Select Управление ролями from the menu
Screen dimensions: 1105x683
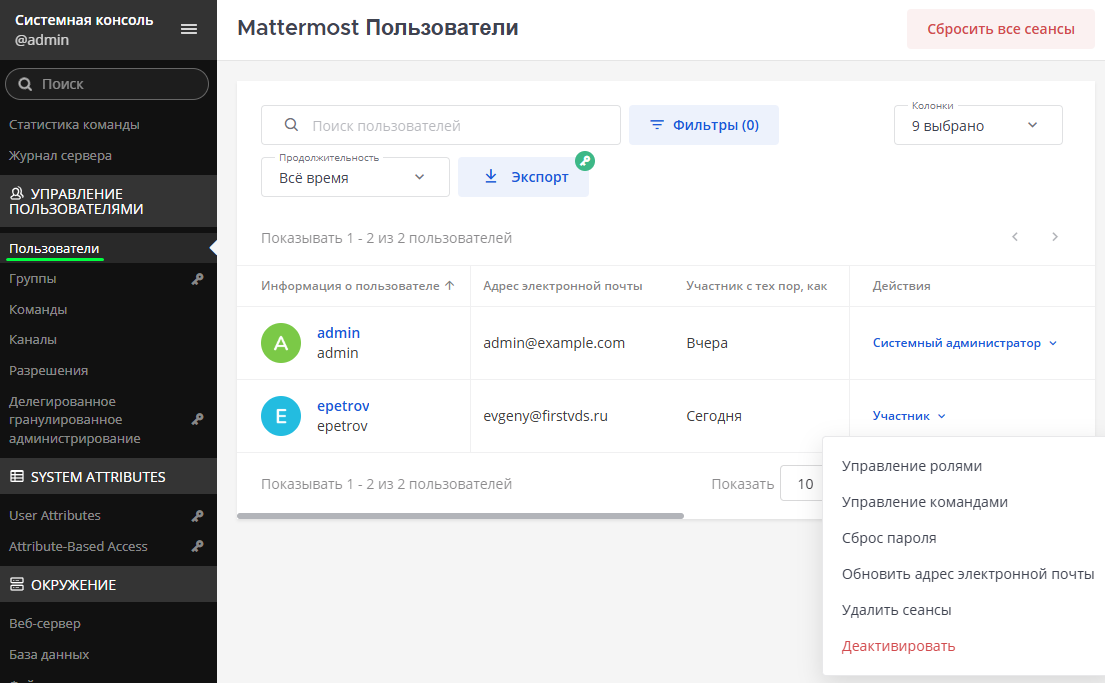pyautogui.click(x=911, y=466)
